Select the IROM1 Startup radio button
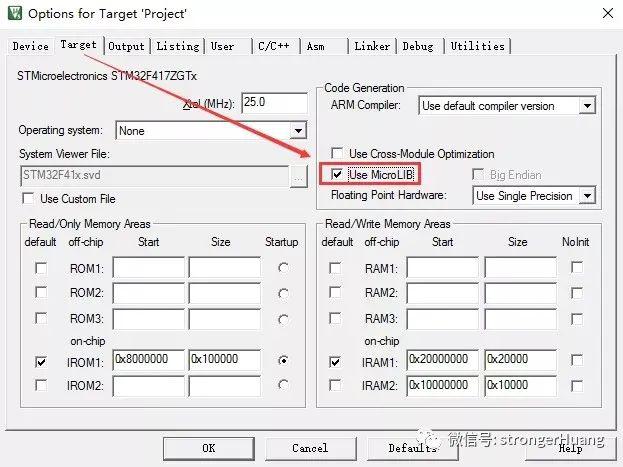 pyautogui.click(x=283, y=360)
